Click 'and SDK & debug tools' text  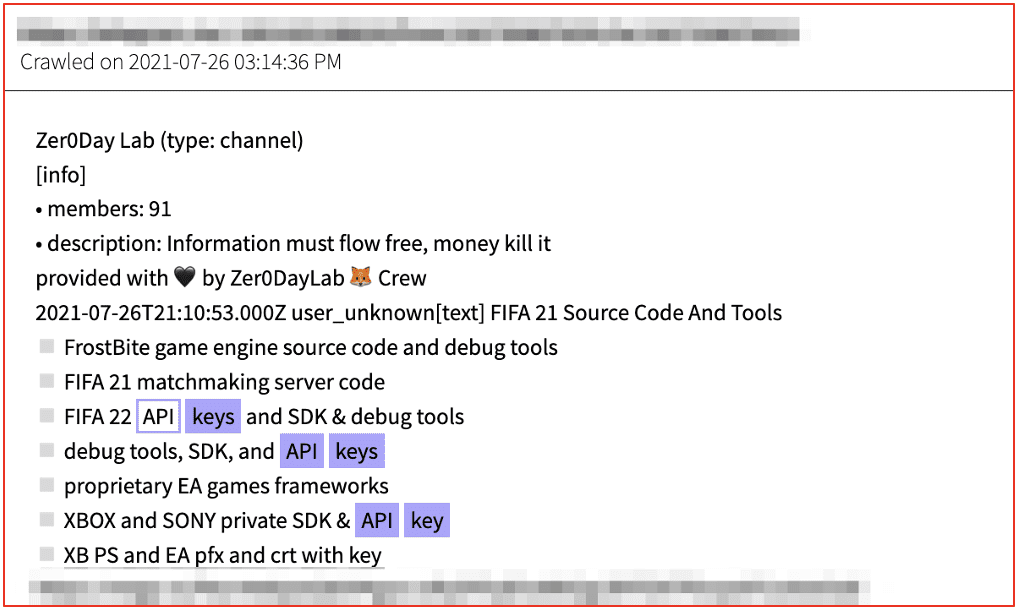pos(355,417)
